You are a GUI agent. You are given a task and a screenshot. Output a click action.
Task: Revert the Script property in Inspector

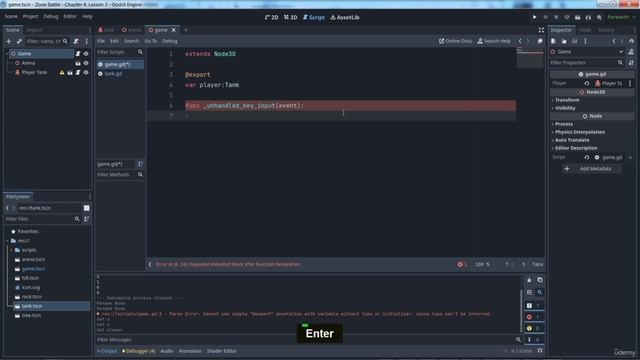(x=587, y=157)
